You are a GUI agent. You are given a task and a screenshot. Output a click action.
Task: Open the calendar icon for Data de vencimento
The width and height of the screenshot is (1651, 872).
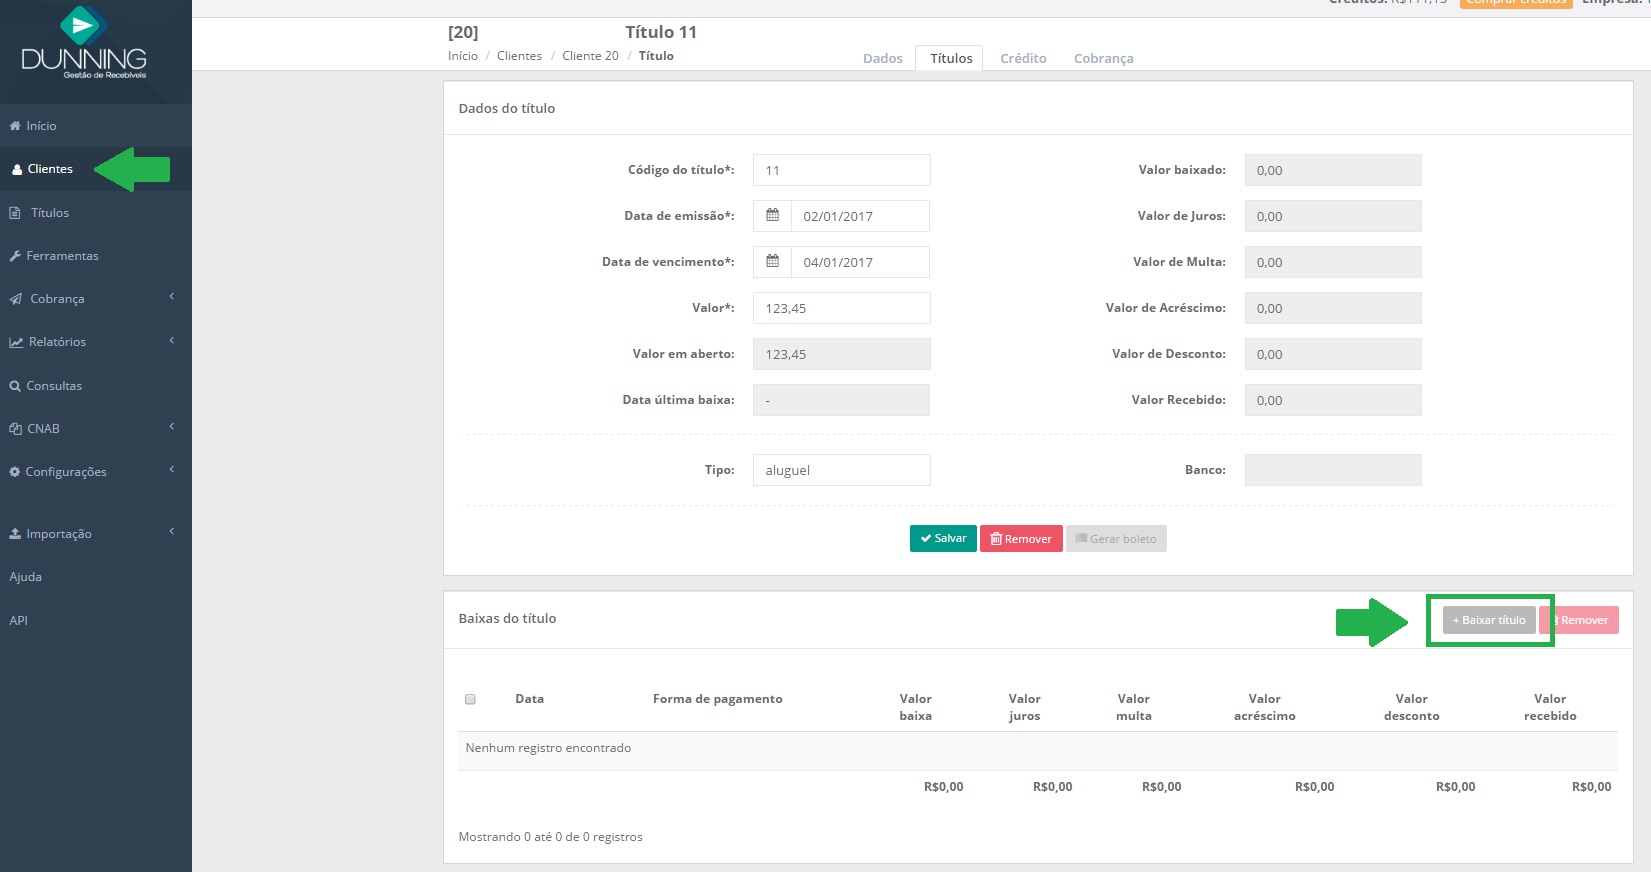click(x=772, y=262)
